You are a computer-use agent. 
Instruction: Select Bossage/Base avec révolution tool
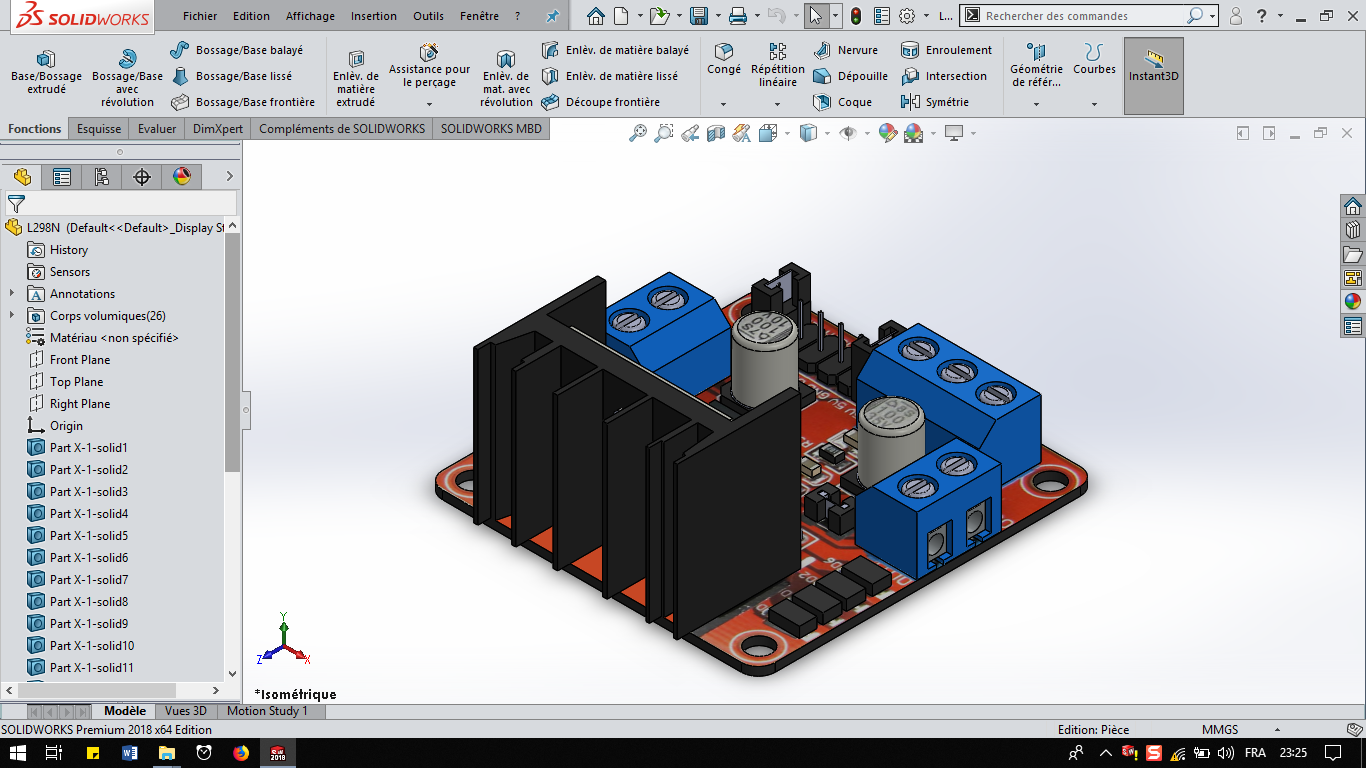click(x=127, y=79)
